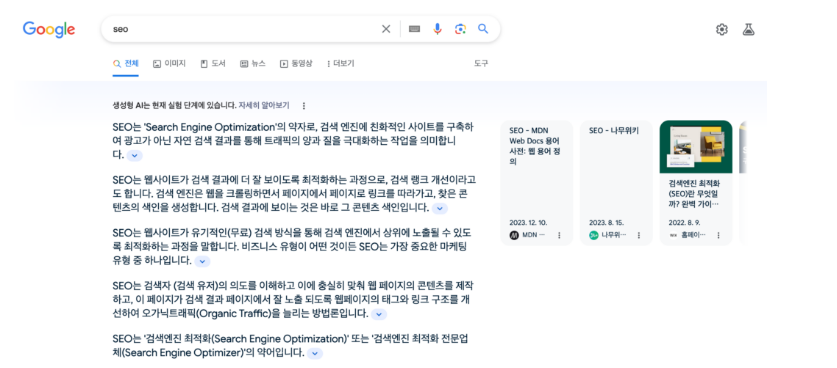Expand the paragraph ending 마케팅 유형 중 하나입니다

pos(202,261)
